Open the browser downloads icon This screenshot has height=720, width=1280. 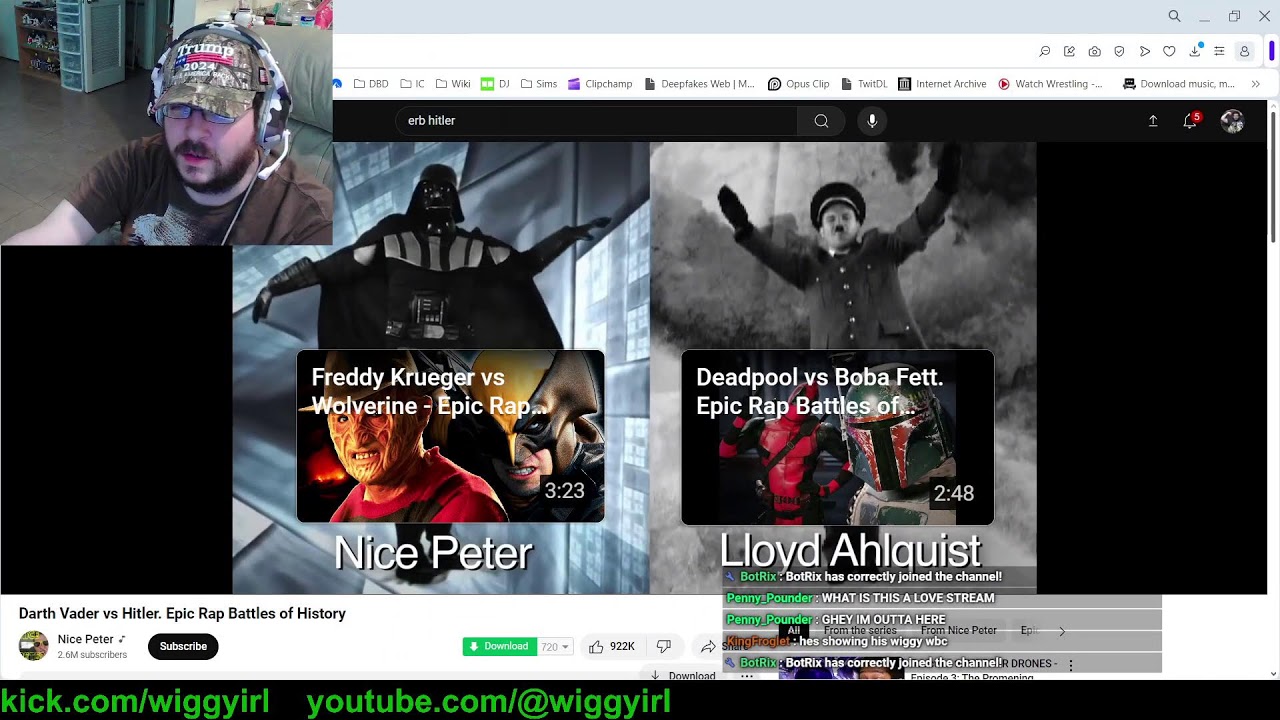point(1194,51)
